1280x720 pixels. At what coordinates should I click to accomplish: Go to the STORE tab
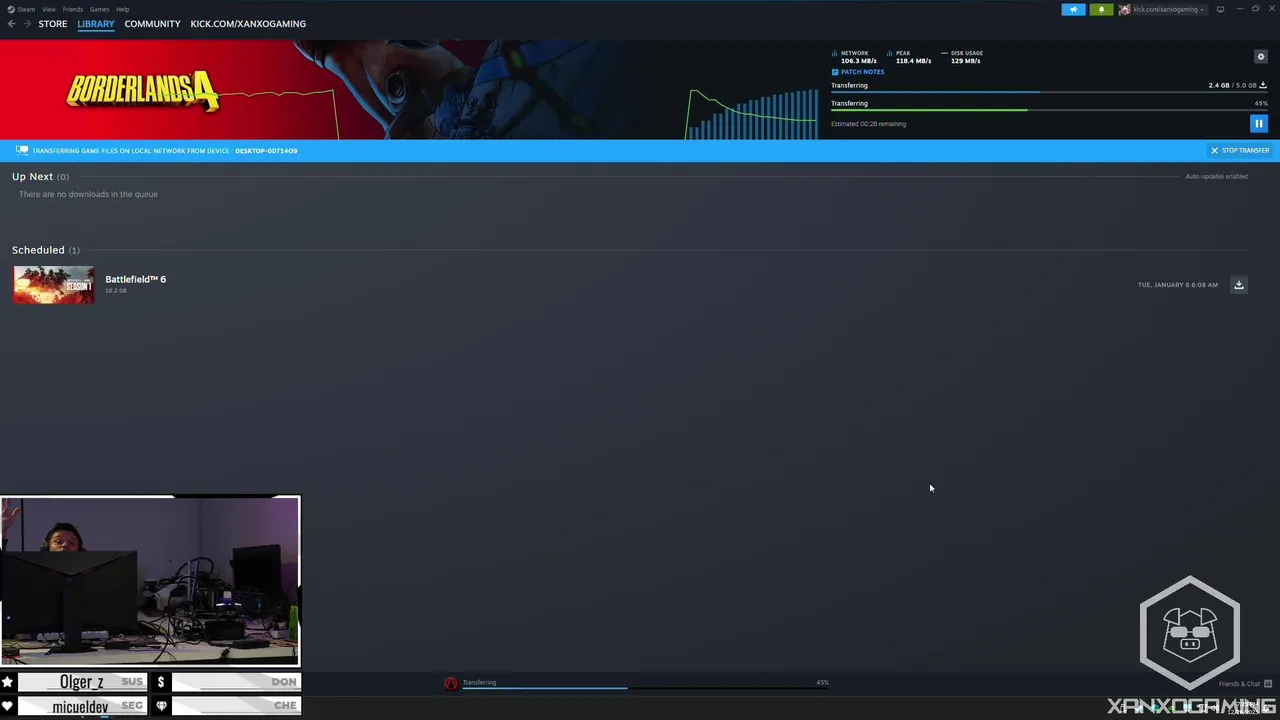point(53,24)
